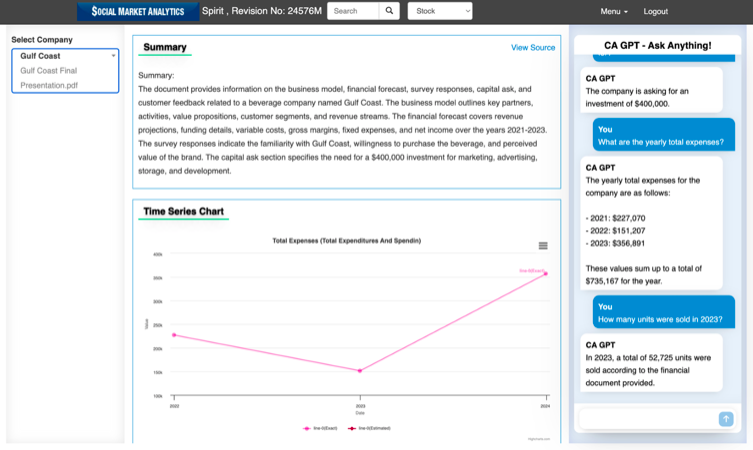Focus the Search input field

click(353, 11)
